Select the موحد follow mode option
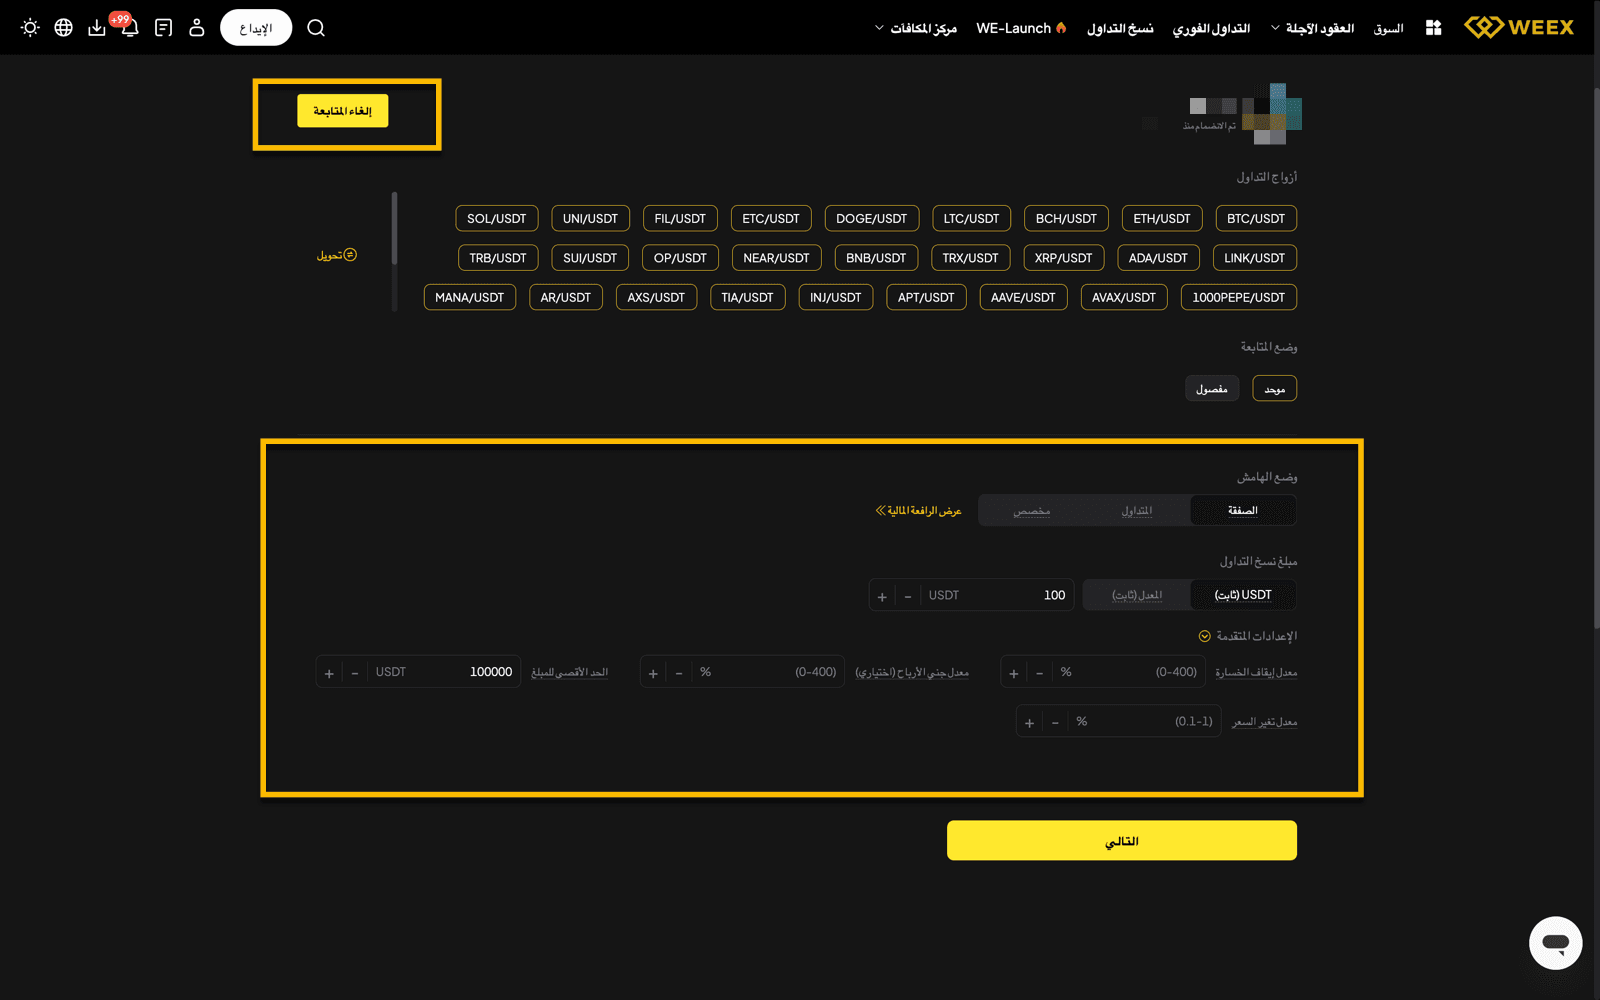Viewport: 1600px width, 1000px height. point(1274,388)
